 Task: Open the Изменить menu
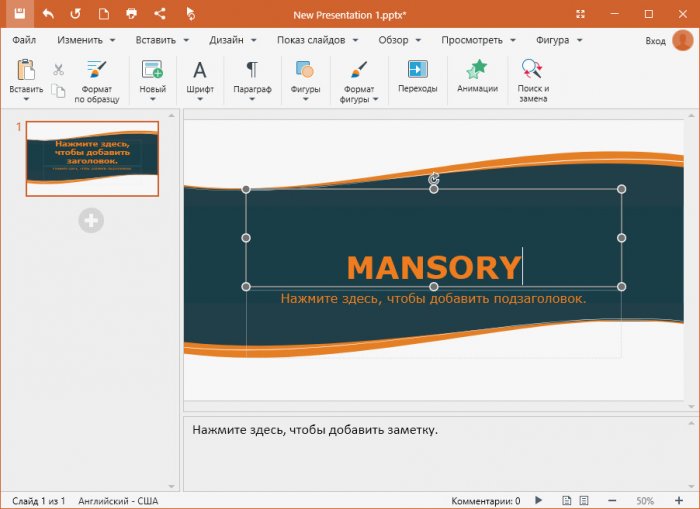pos(86,40)
